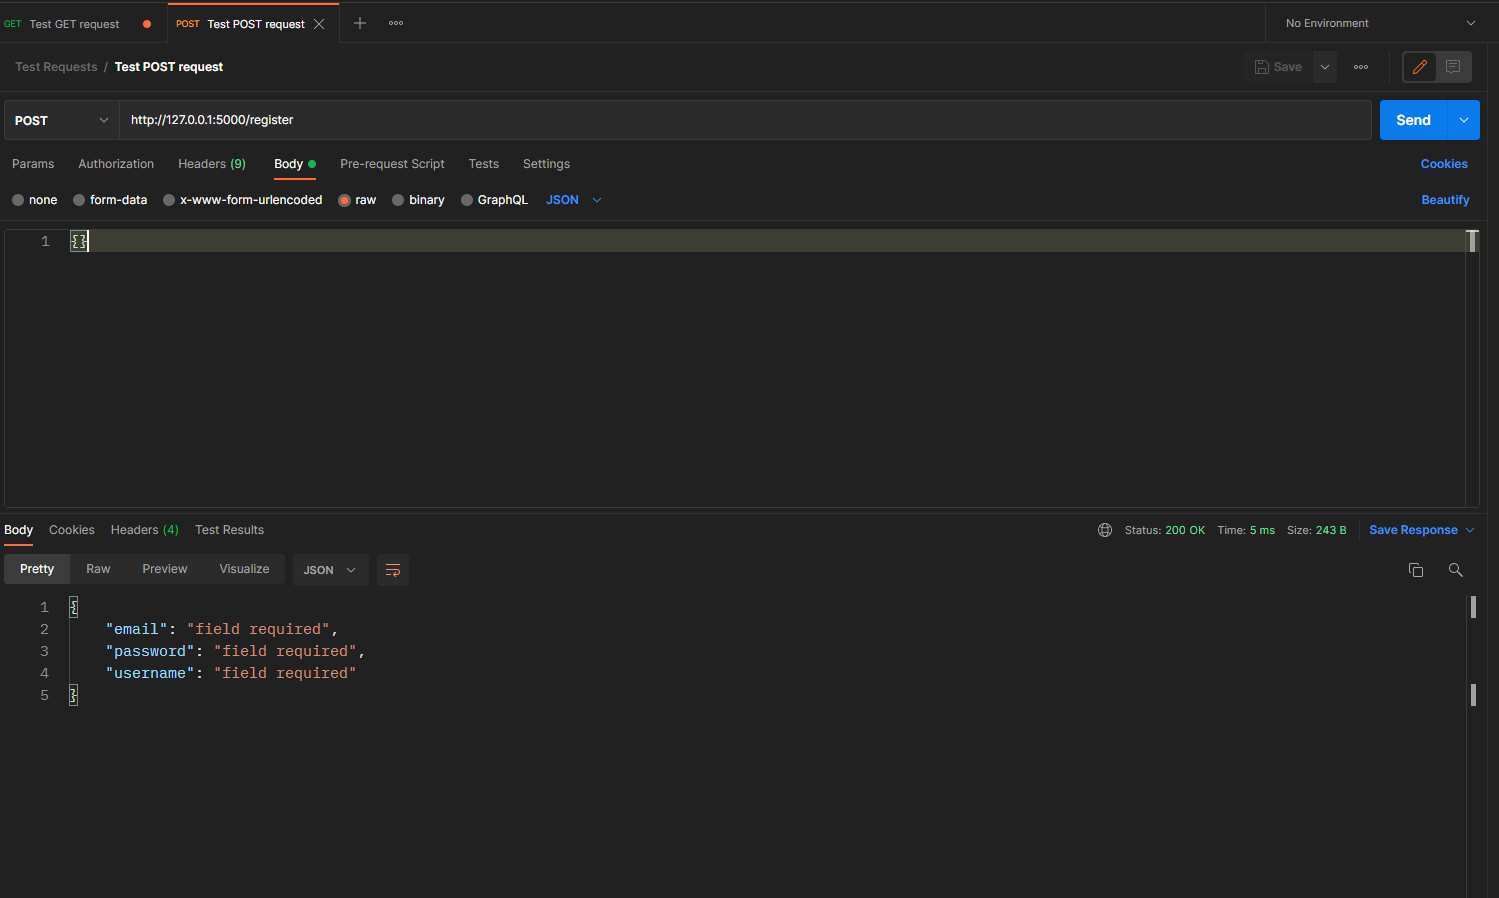Open the No Environment dropdown
This screenshot has width=1499, height=898.
(1380, 23)
